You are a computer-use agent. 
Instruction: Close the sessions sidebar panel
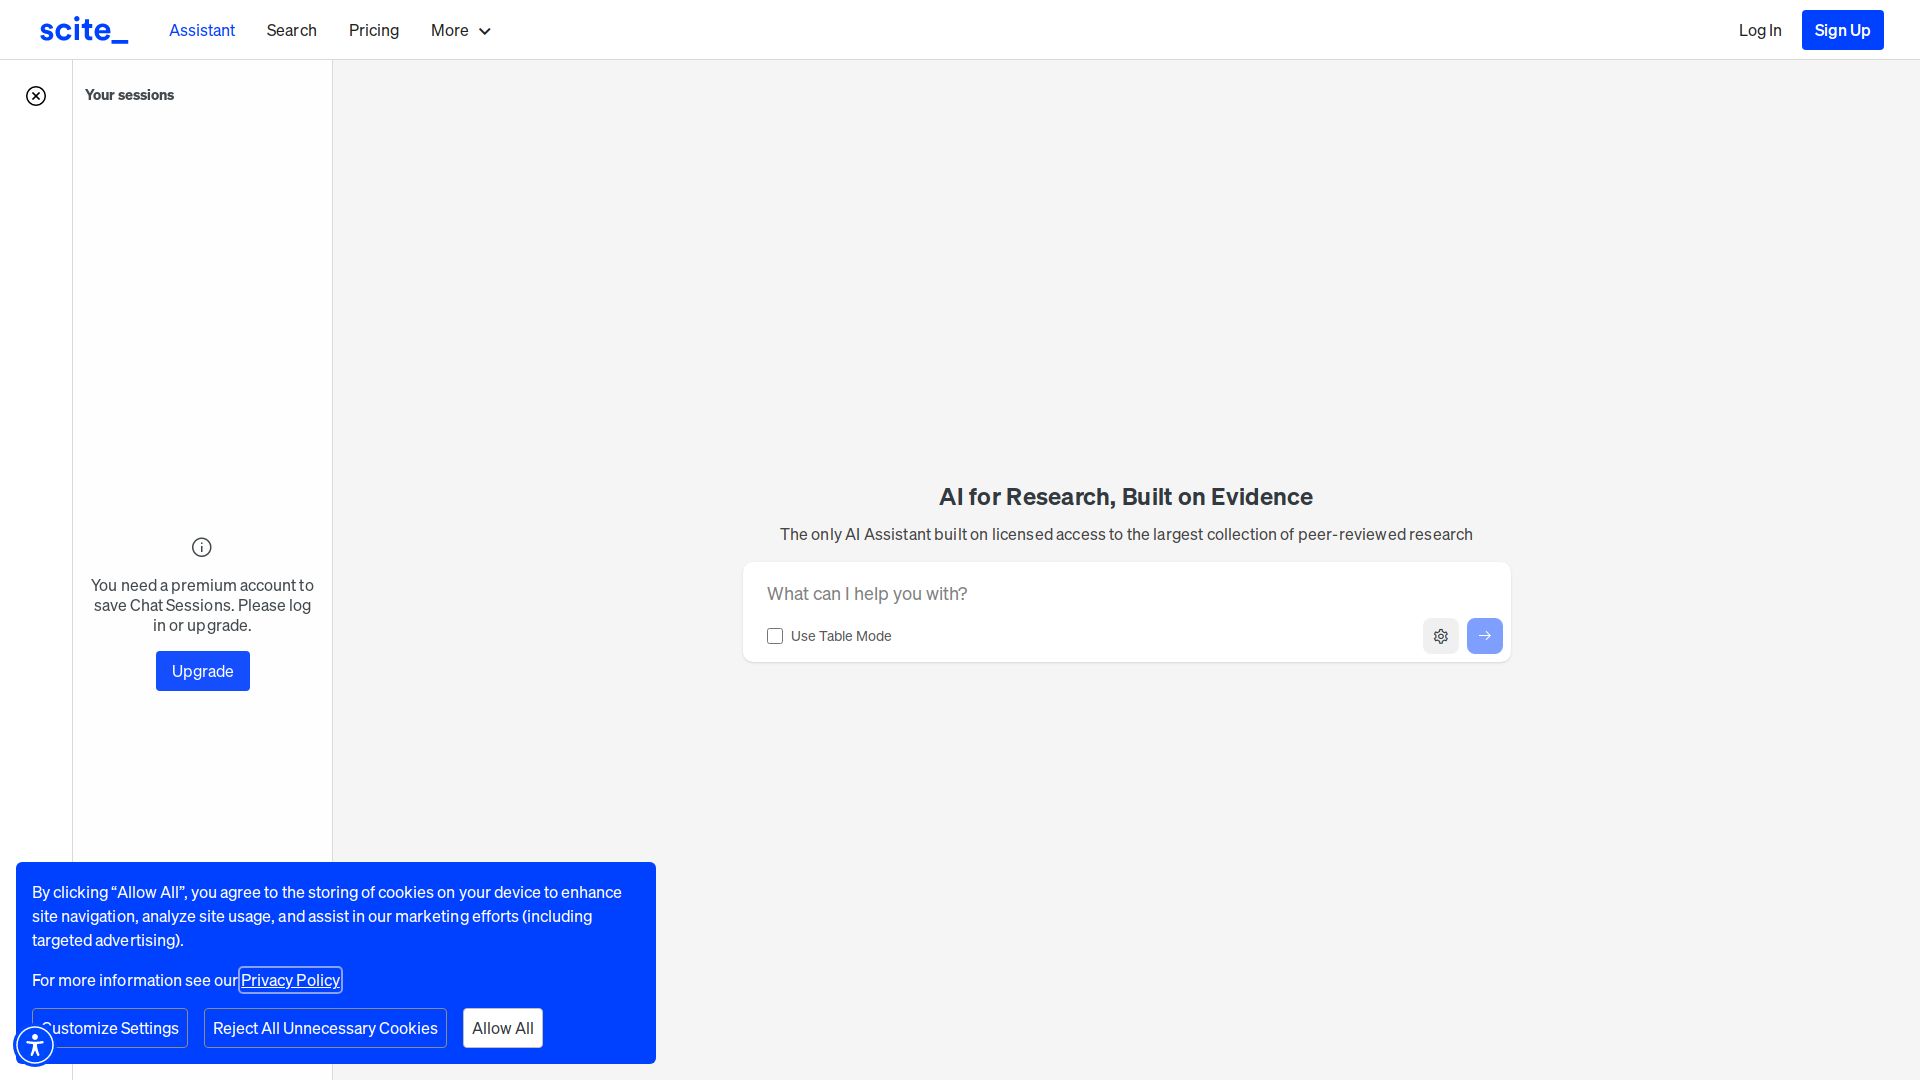coord(36,96)
